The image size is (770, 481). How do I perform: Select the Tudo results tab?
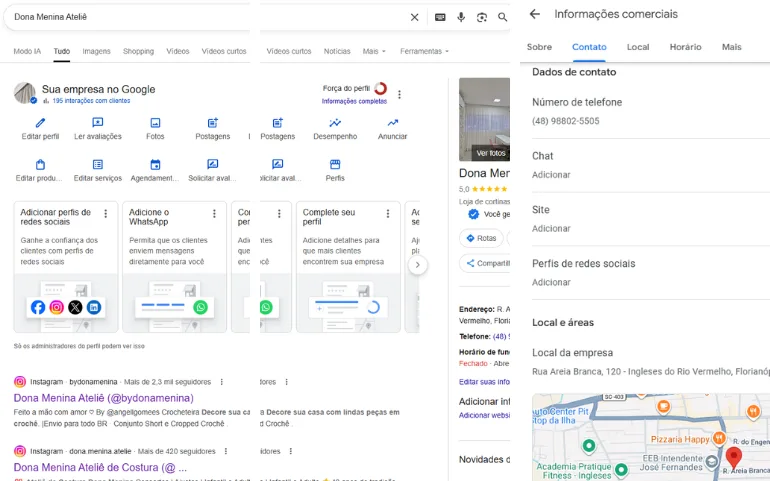click(x=62, y=51)
